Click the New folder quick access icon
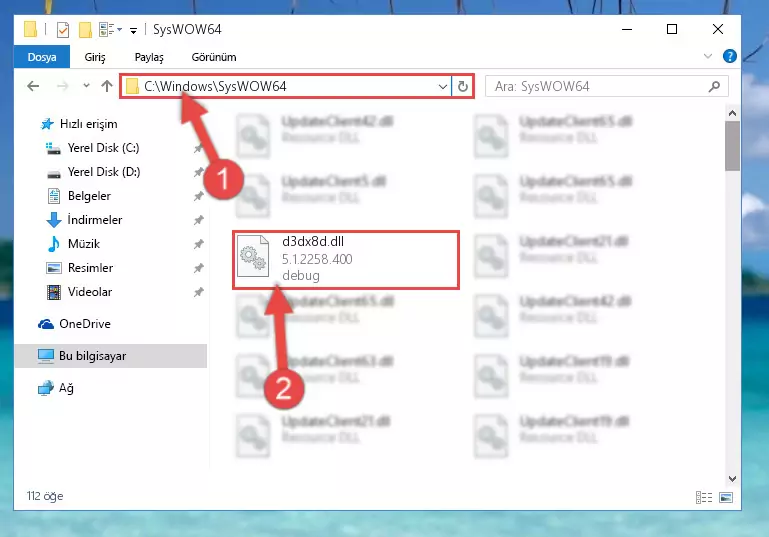Image resolution: width=769 pixels, height=537 pixels. [85, 30]
